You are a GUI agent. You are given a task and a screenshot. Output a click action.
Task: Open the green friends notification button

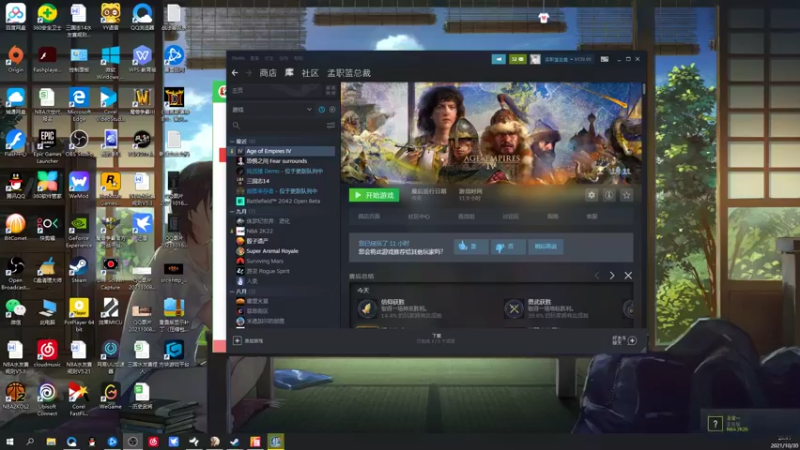click(x=517, y=59)
